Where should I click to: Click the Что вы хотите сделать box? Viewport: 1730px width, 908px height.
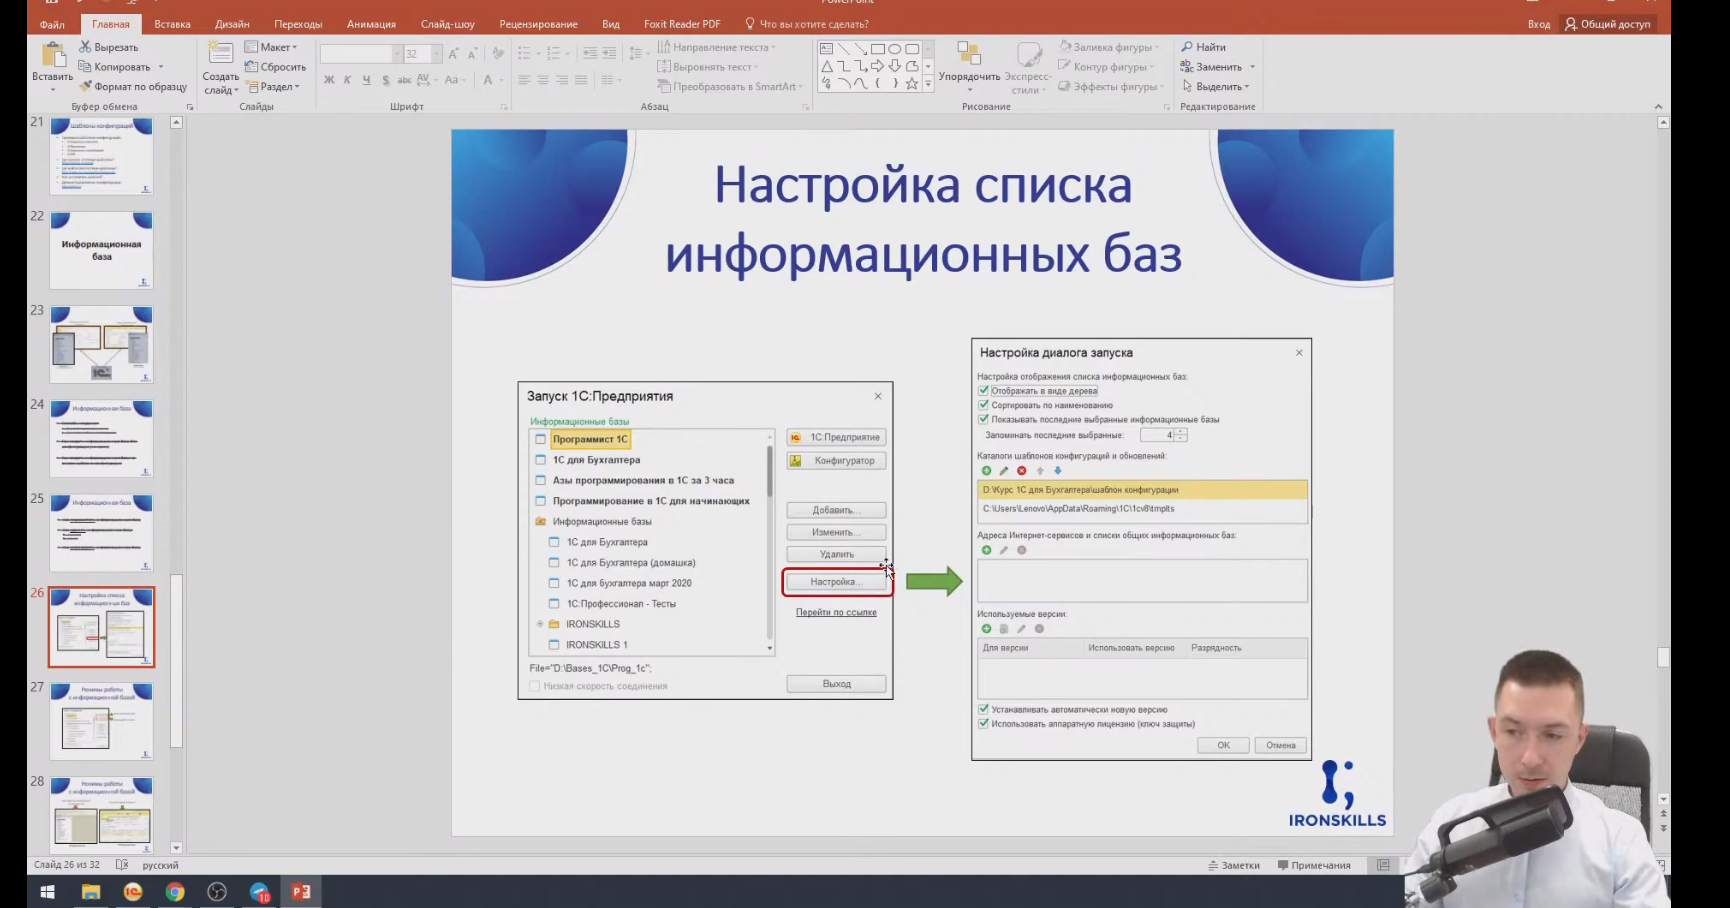click(808, 24)
